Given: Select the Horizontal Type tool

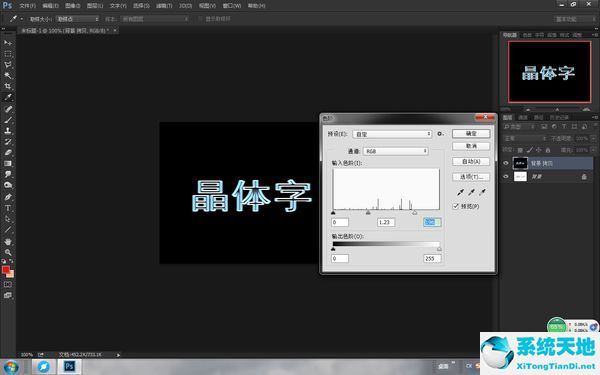Looking at the screenshot, I should (8, 208).
